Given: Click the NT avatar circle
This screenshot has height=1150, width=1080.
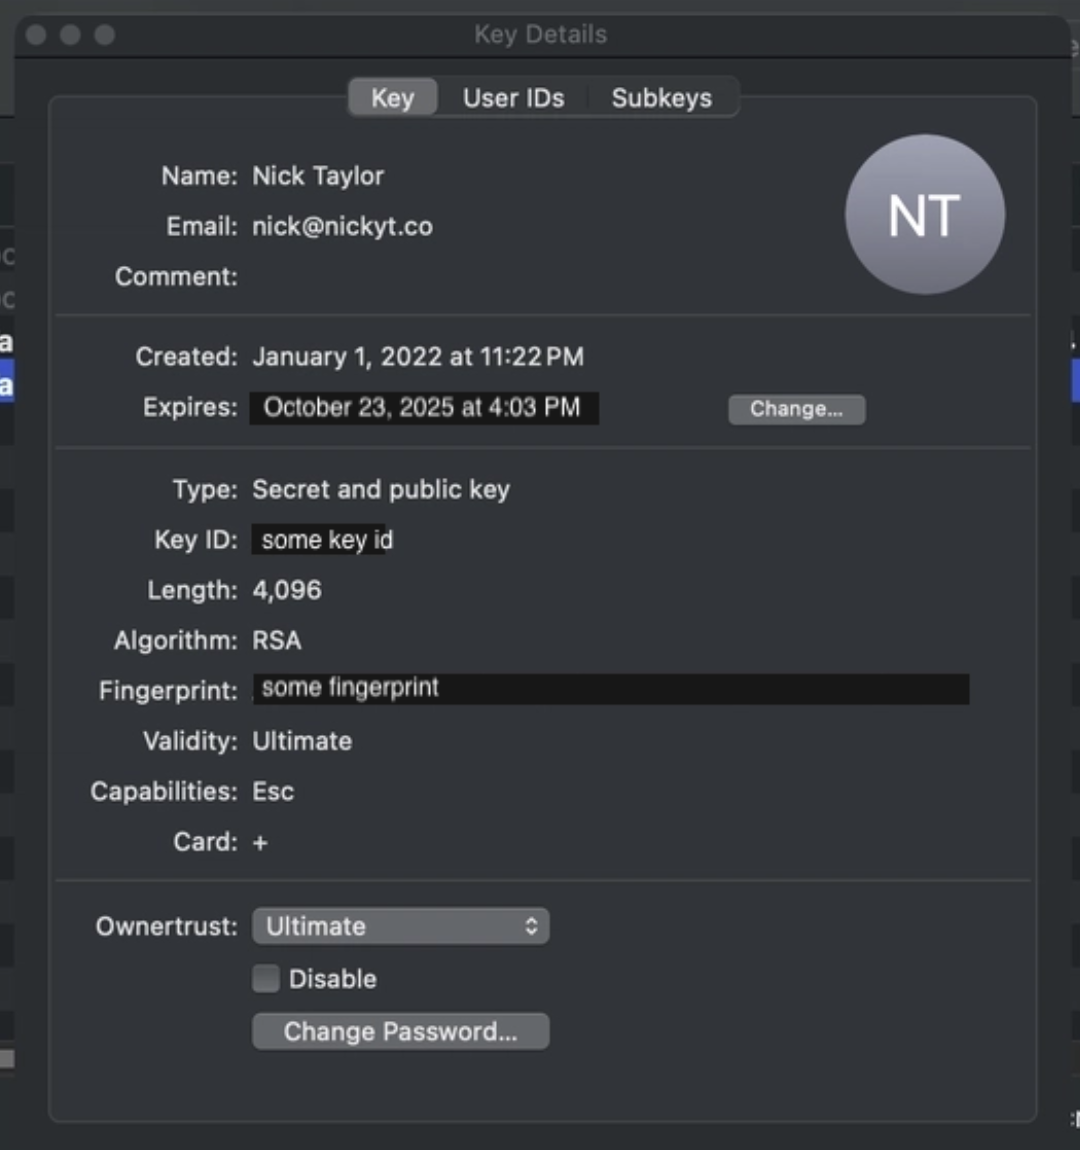Looking at the screenshot, I should (x=924, y=215).
